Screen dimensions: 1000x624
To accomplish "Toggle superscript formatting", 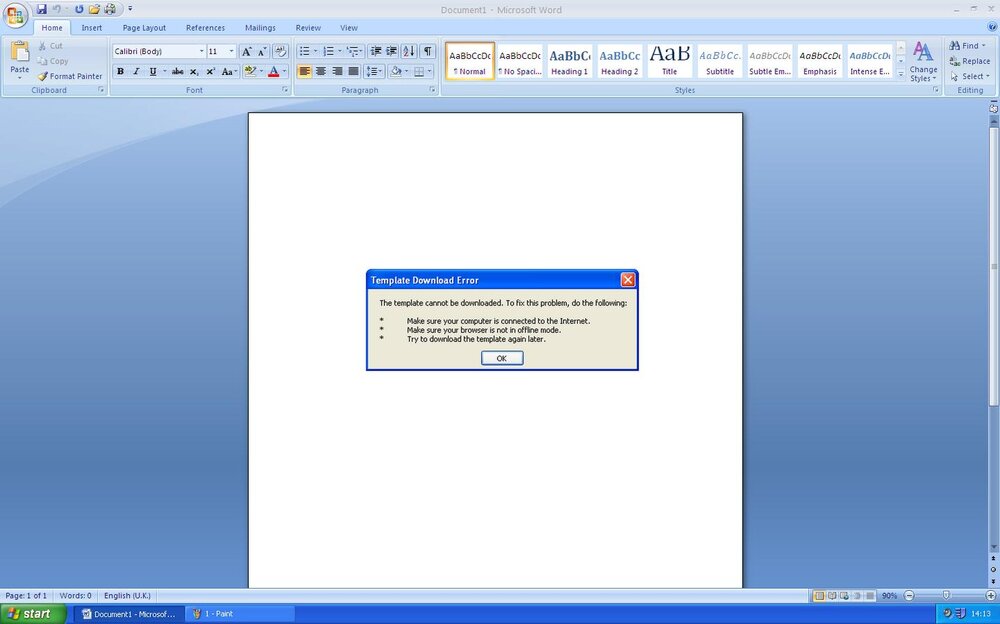I will pyautogui.click(x=210, y=71).
